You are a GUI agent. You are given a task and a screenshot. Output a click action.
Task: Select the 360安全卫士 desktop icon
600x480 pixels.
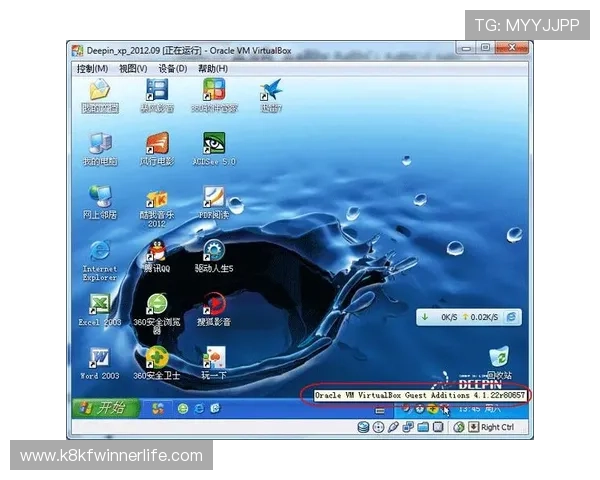pyautogui.click(x=157, y=358)
